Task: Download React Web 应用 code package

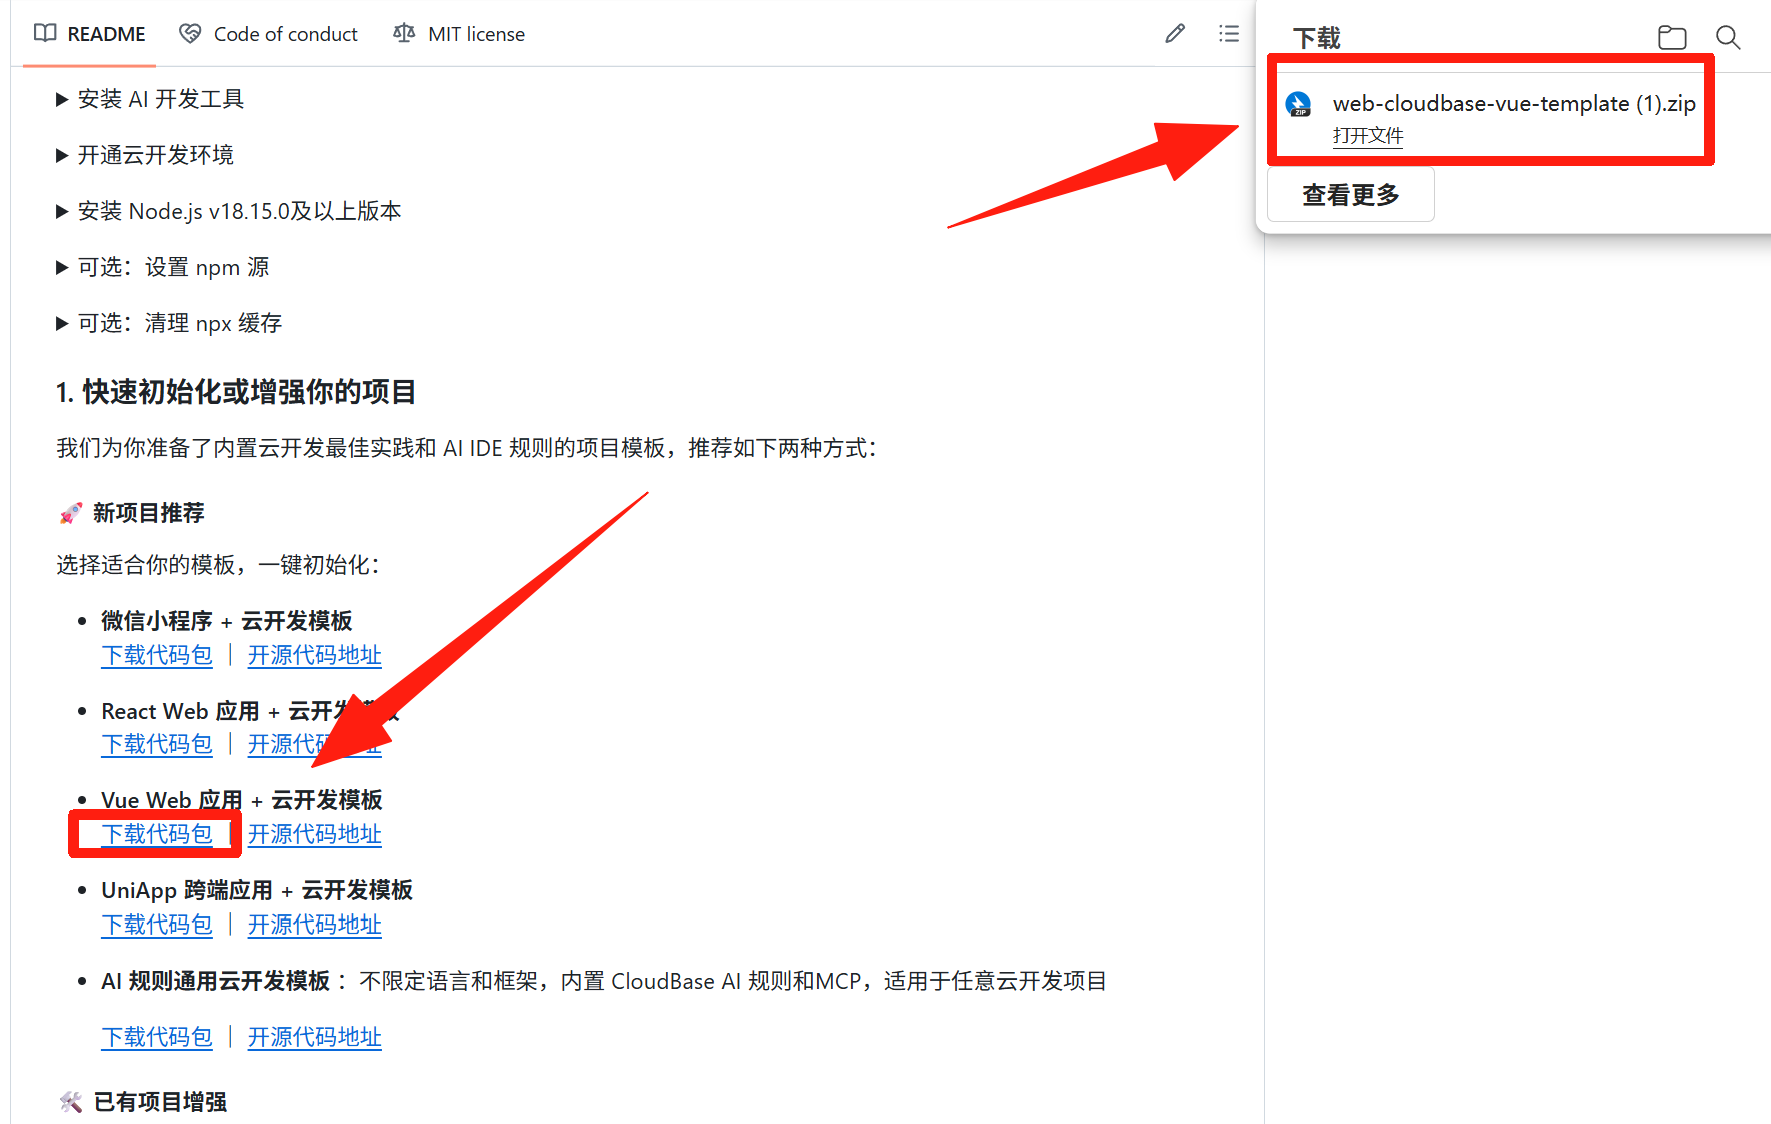Action: pos(157,744)
